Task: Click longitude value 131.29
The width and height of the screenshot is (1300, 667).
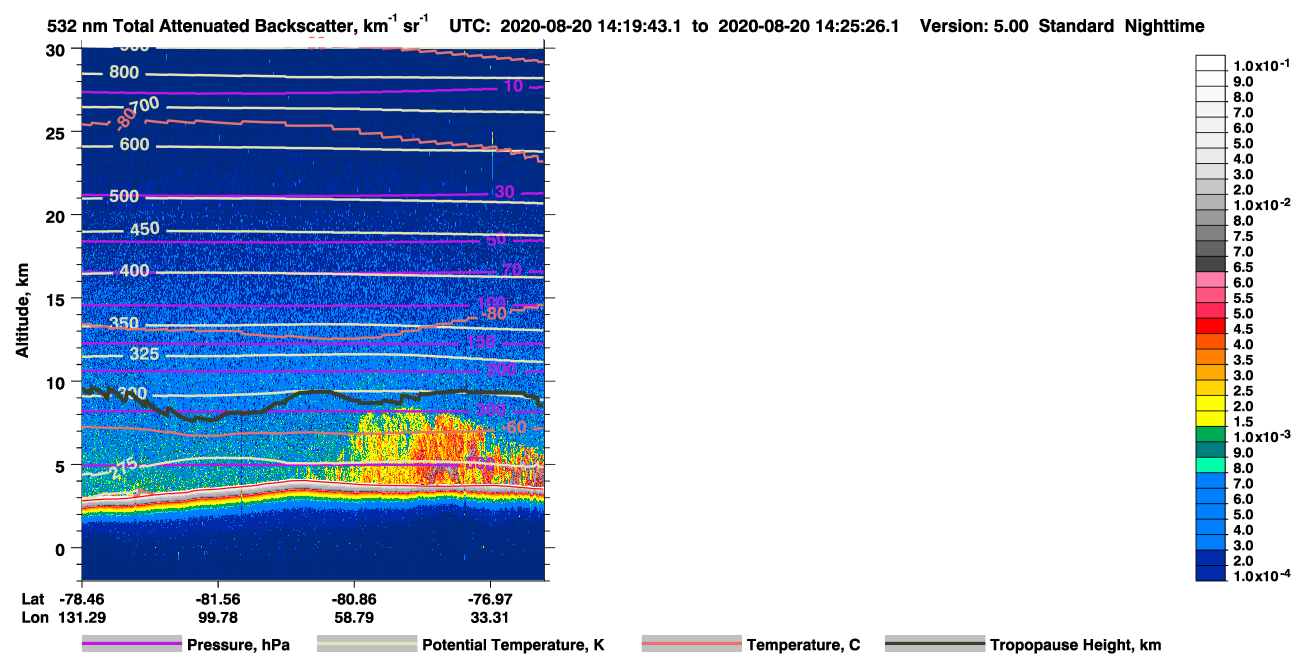Action: pos(81,617)
